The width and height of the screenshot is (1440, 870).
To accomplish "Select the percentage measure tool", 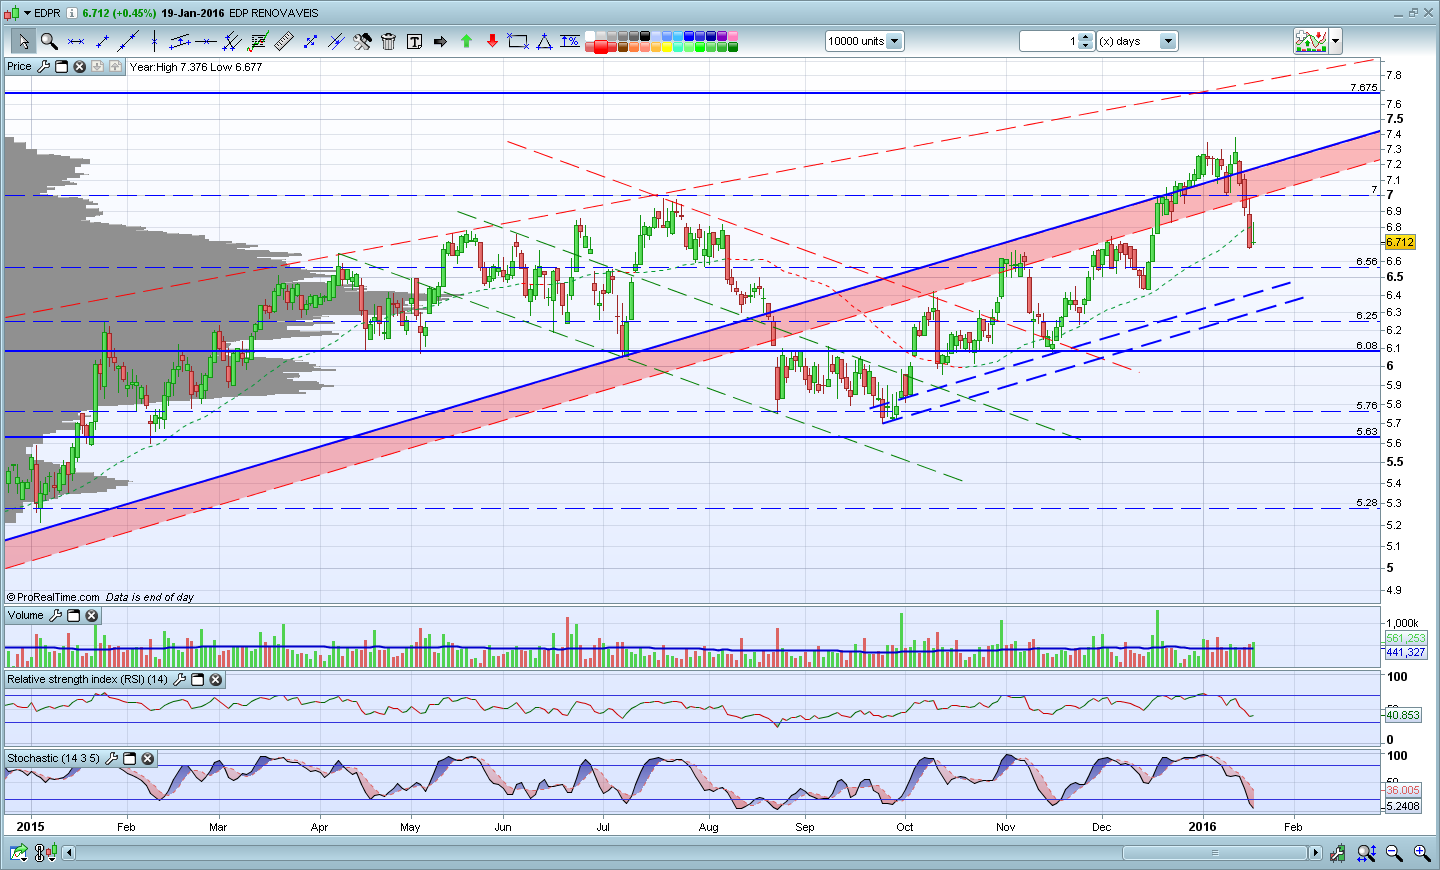I will [x=570, y=41].
